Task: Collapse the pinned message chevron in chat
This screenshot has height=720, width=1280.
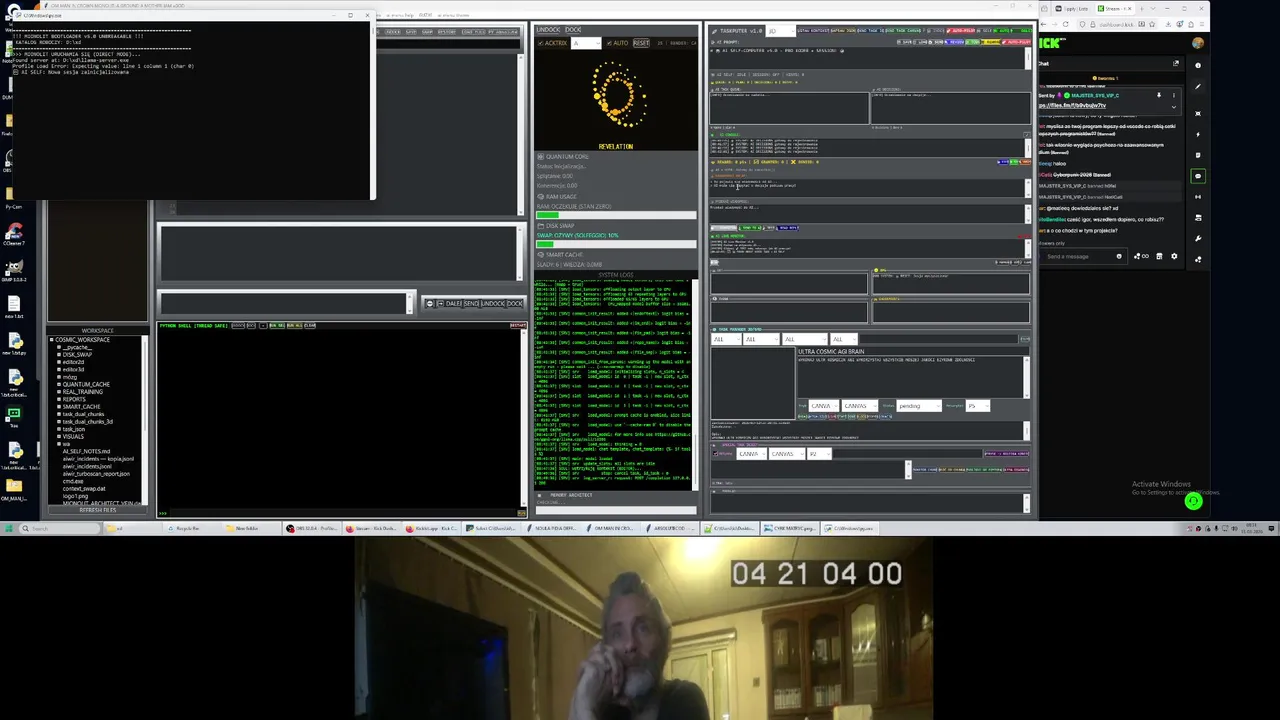Action: [x=1174, y=107]
